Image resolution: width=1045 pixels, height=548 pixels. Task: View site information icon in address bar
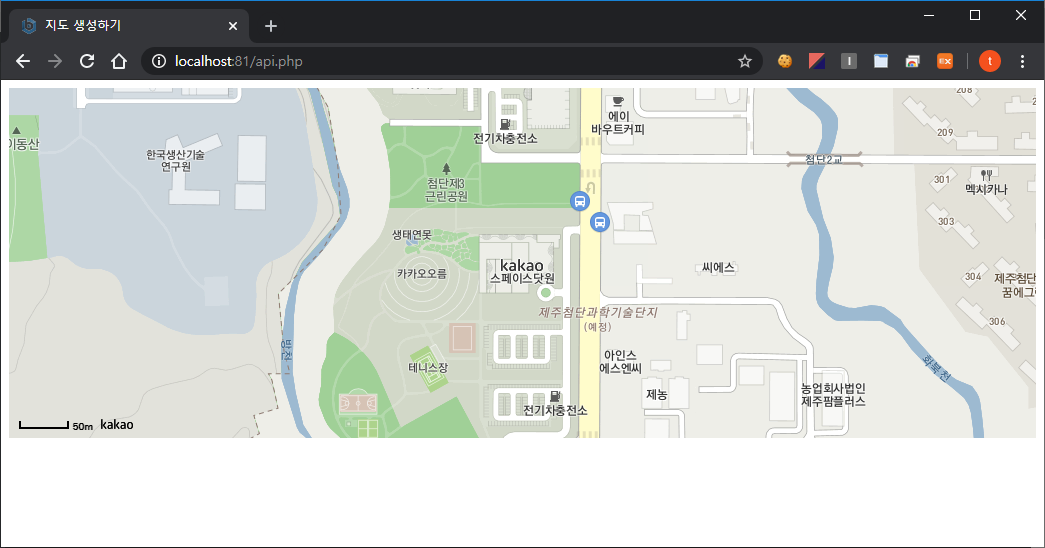point(159,61)
